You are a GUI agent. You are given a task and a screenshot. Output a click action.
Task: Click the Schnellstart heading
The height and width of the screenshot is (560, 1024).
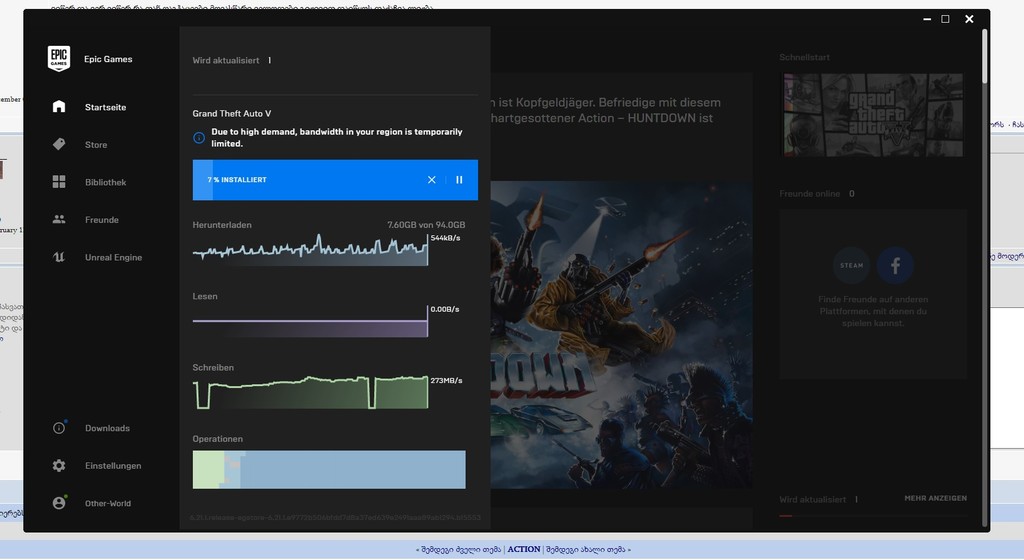coord(804,57)
